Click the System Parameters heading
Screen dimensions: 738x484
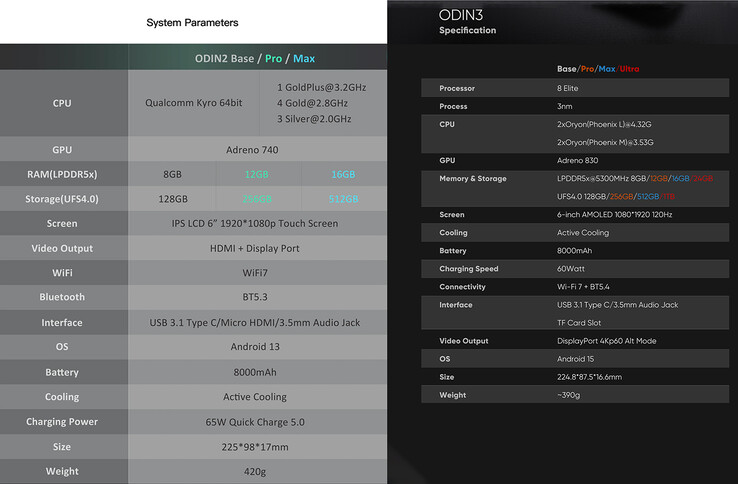pyautogui.click(x=192, y=22)
